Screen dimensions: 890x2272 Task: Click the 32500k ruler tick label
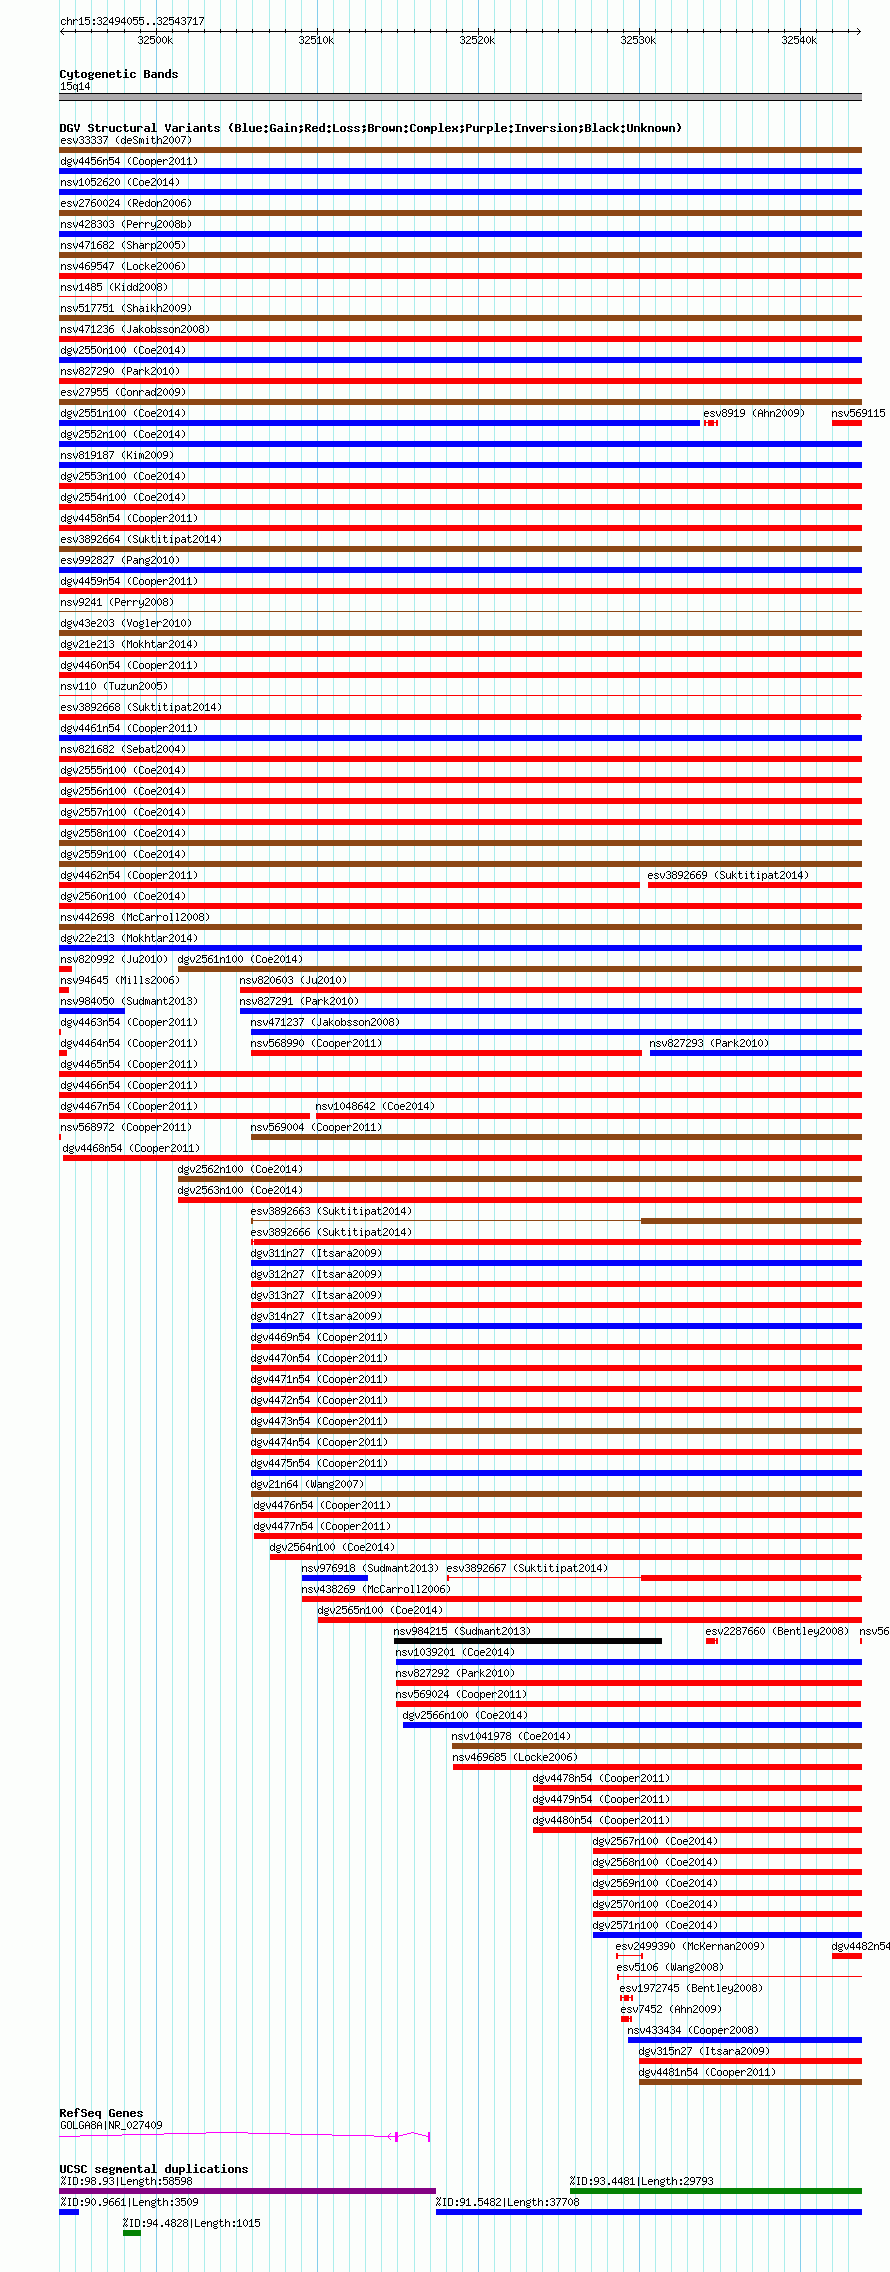[x=155, y=40]
